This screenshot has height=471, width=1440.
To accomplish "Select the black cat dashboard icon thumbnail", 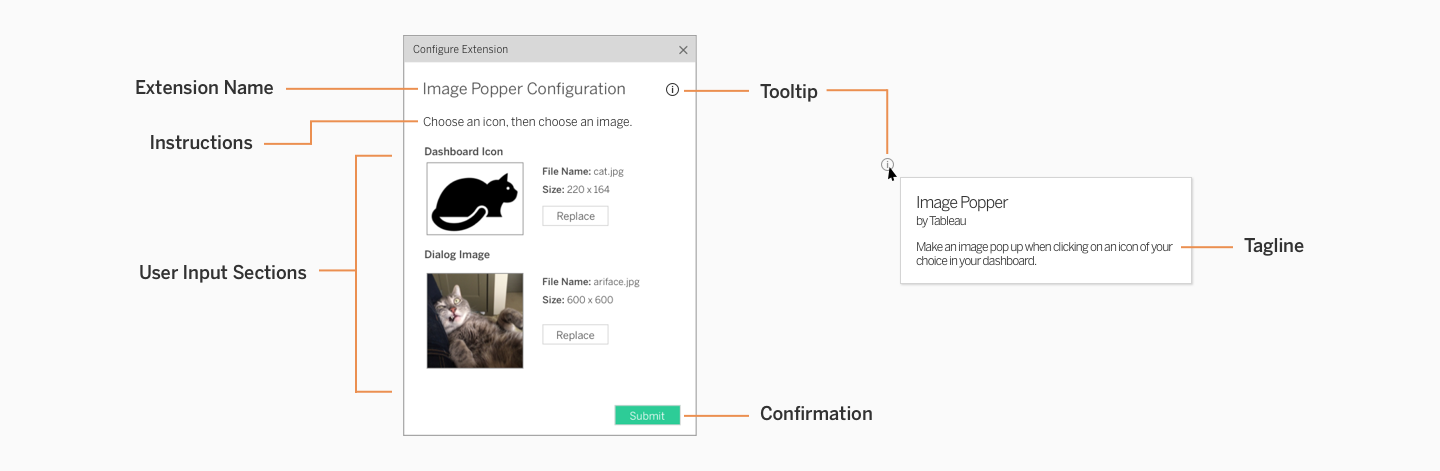I will tap(475, 199).
